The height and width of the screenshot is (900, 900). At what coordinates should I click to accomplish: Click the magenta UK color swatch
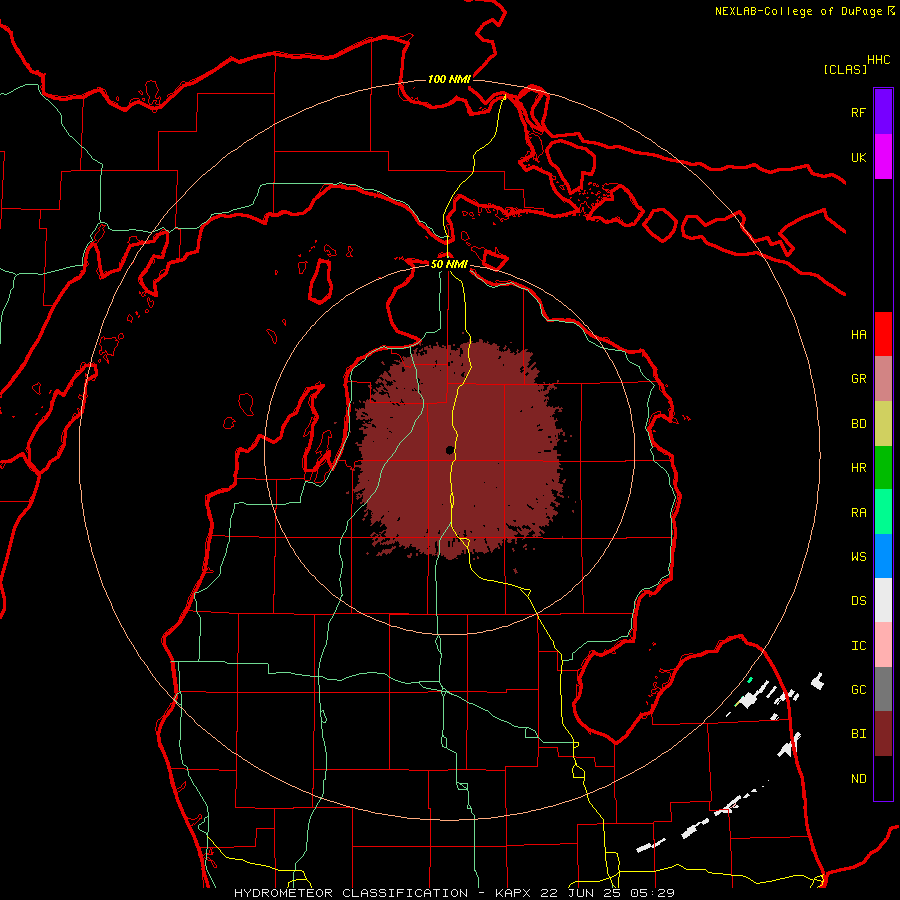click(x=883, y=157)
